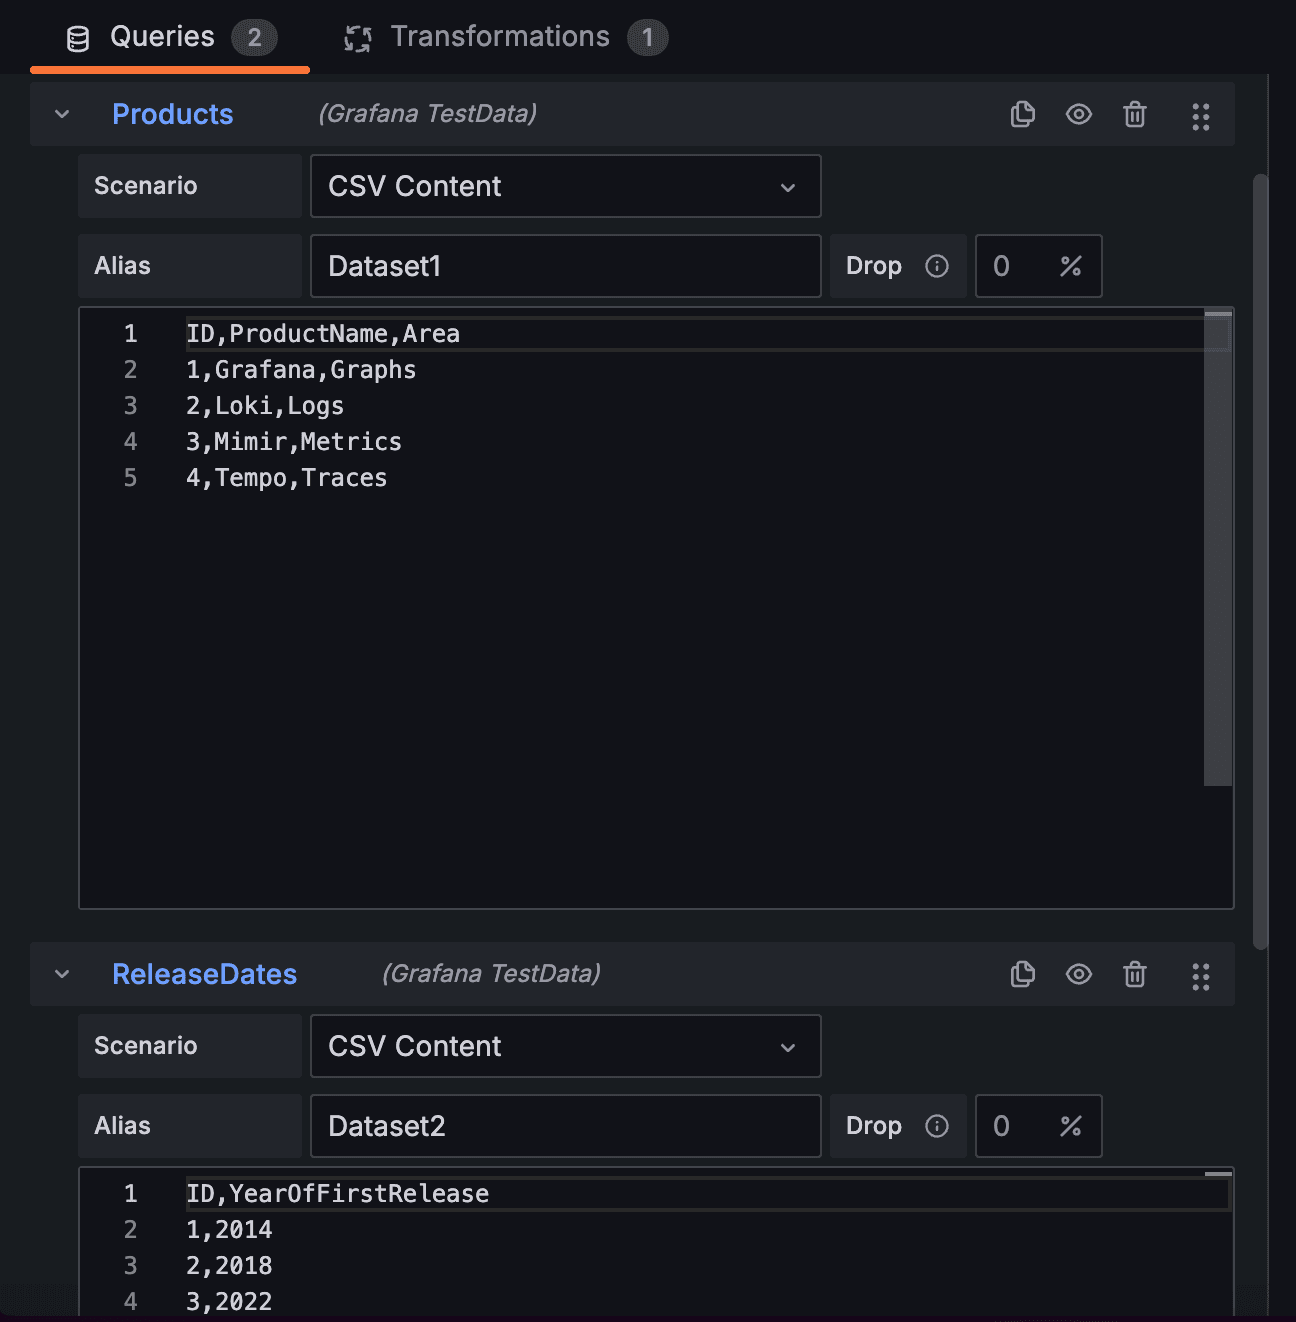Delete the Products query
The width and height of the screenshot is (1296, 1322).
[1134, 114]
